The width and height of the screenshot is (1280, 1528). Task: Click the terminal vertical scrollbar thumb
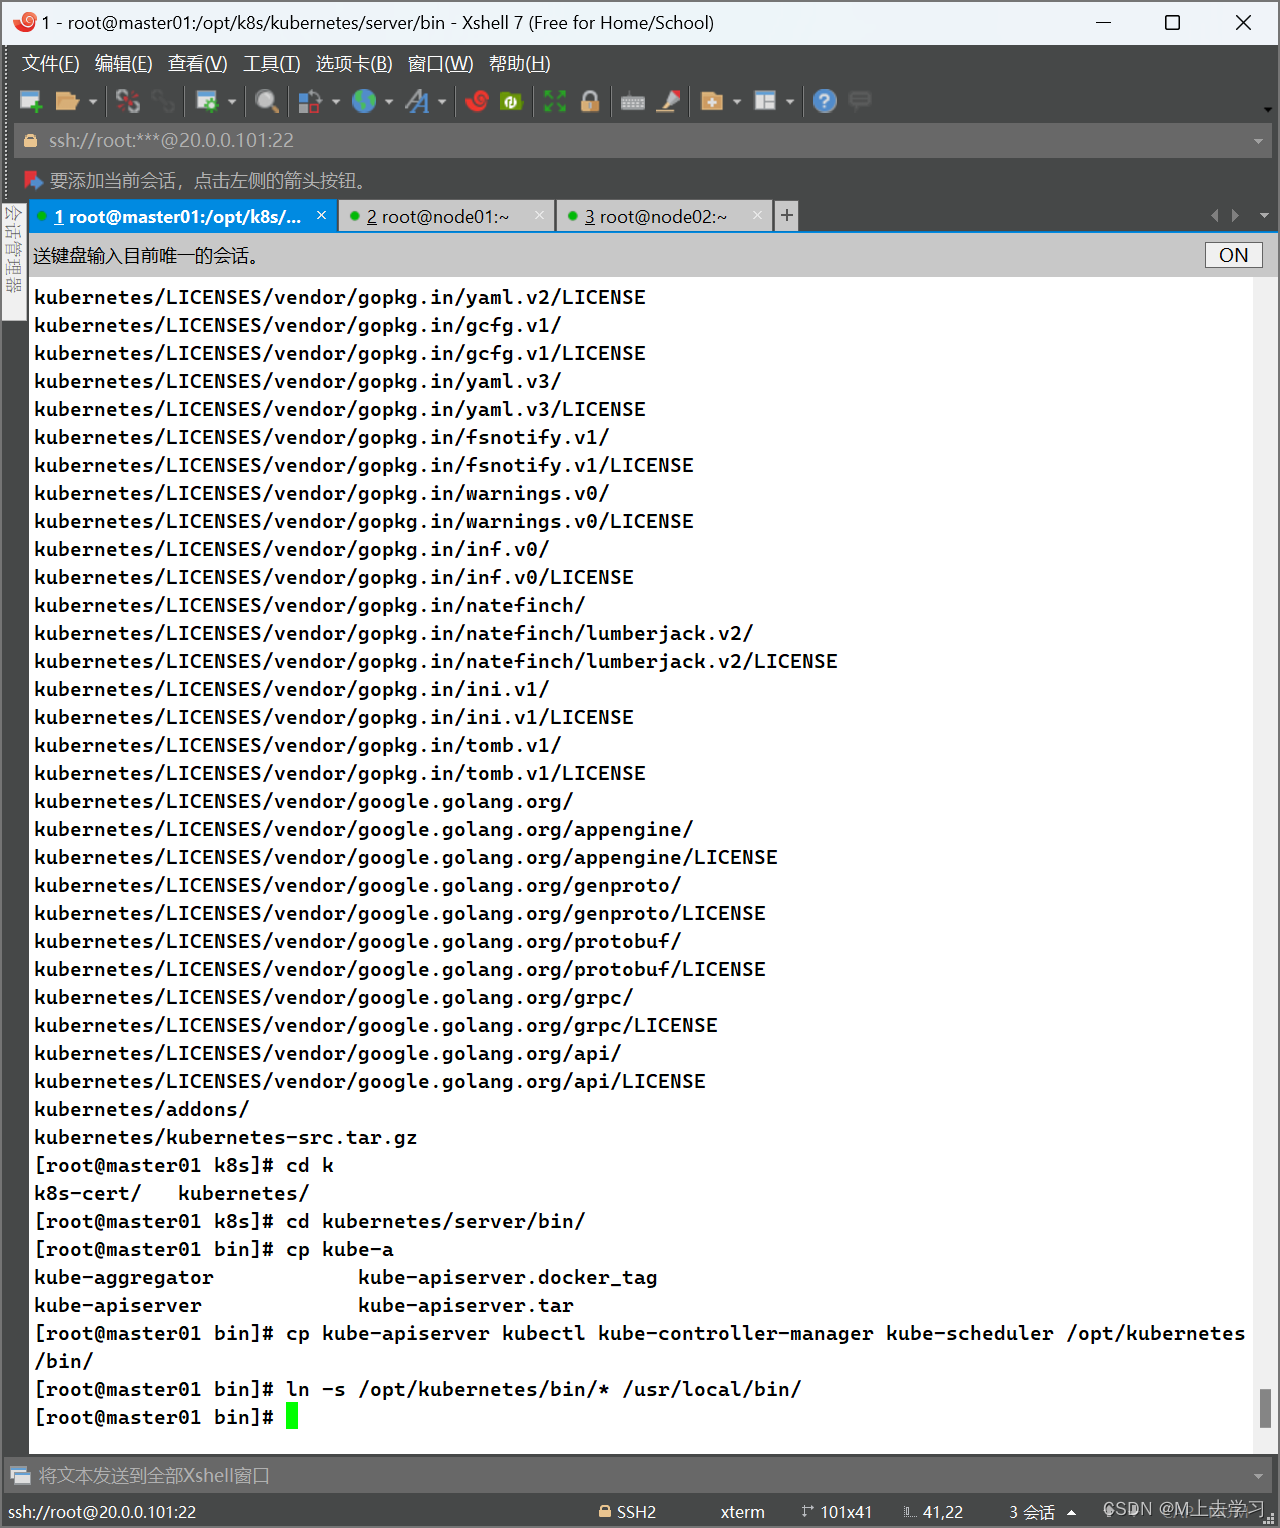tap(1265, 1408)
